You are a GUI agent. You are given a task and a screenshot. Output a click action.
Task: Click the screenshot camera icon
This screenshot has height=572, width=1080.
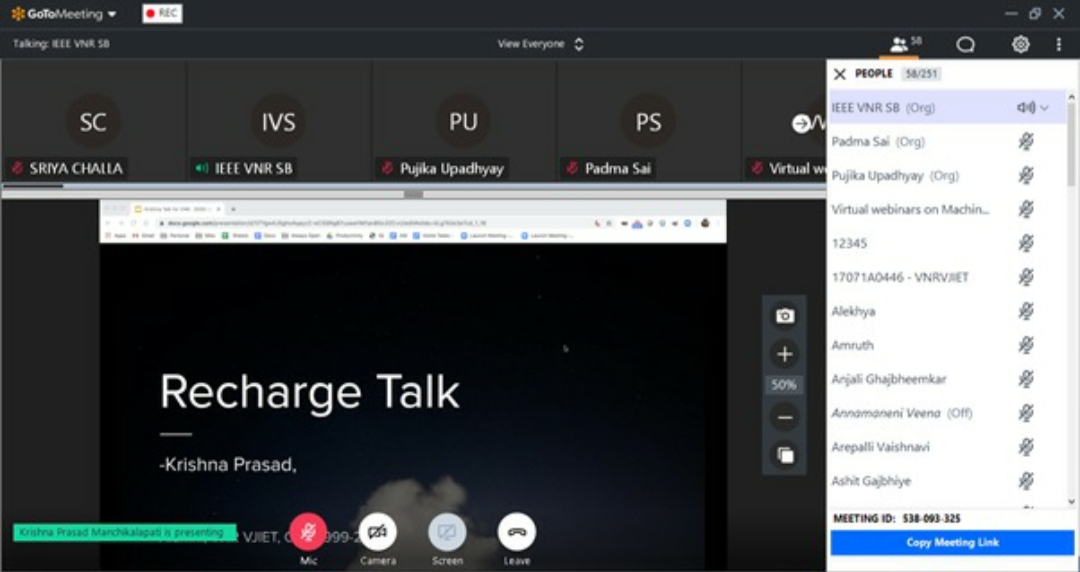point(785,316)
